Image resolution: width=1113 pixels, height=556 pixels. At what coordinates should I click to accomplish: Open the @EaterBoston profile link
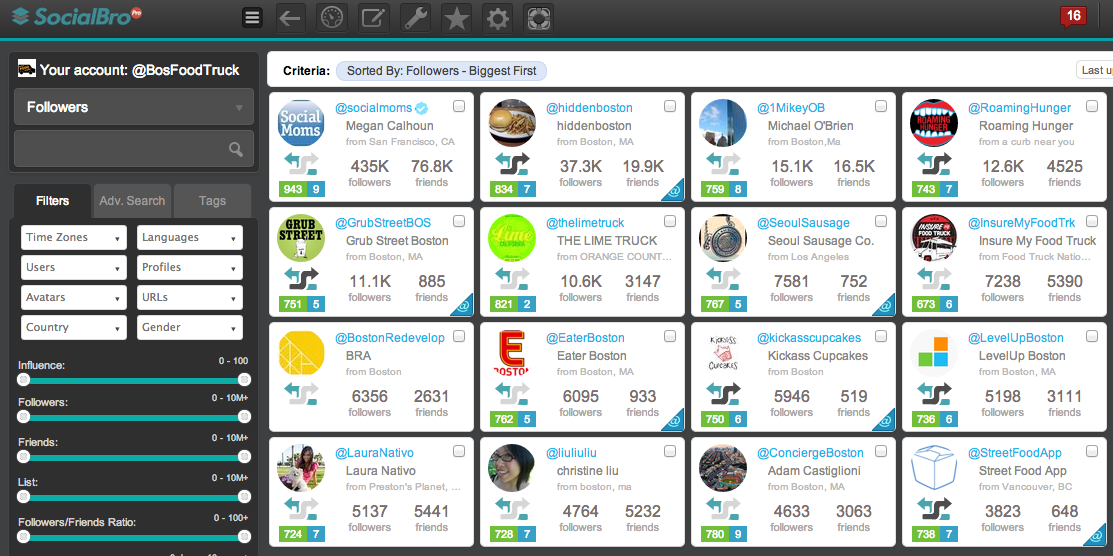coord(585,338)
